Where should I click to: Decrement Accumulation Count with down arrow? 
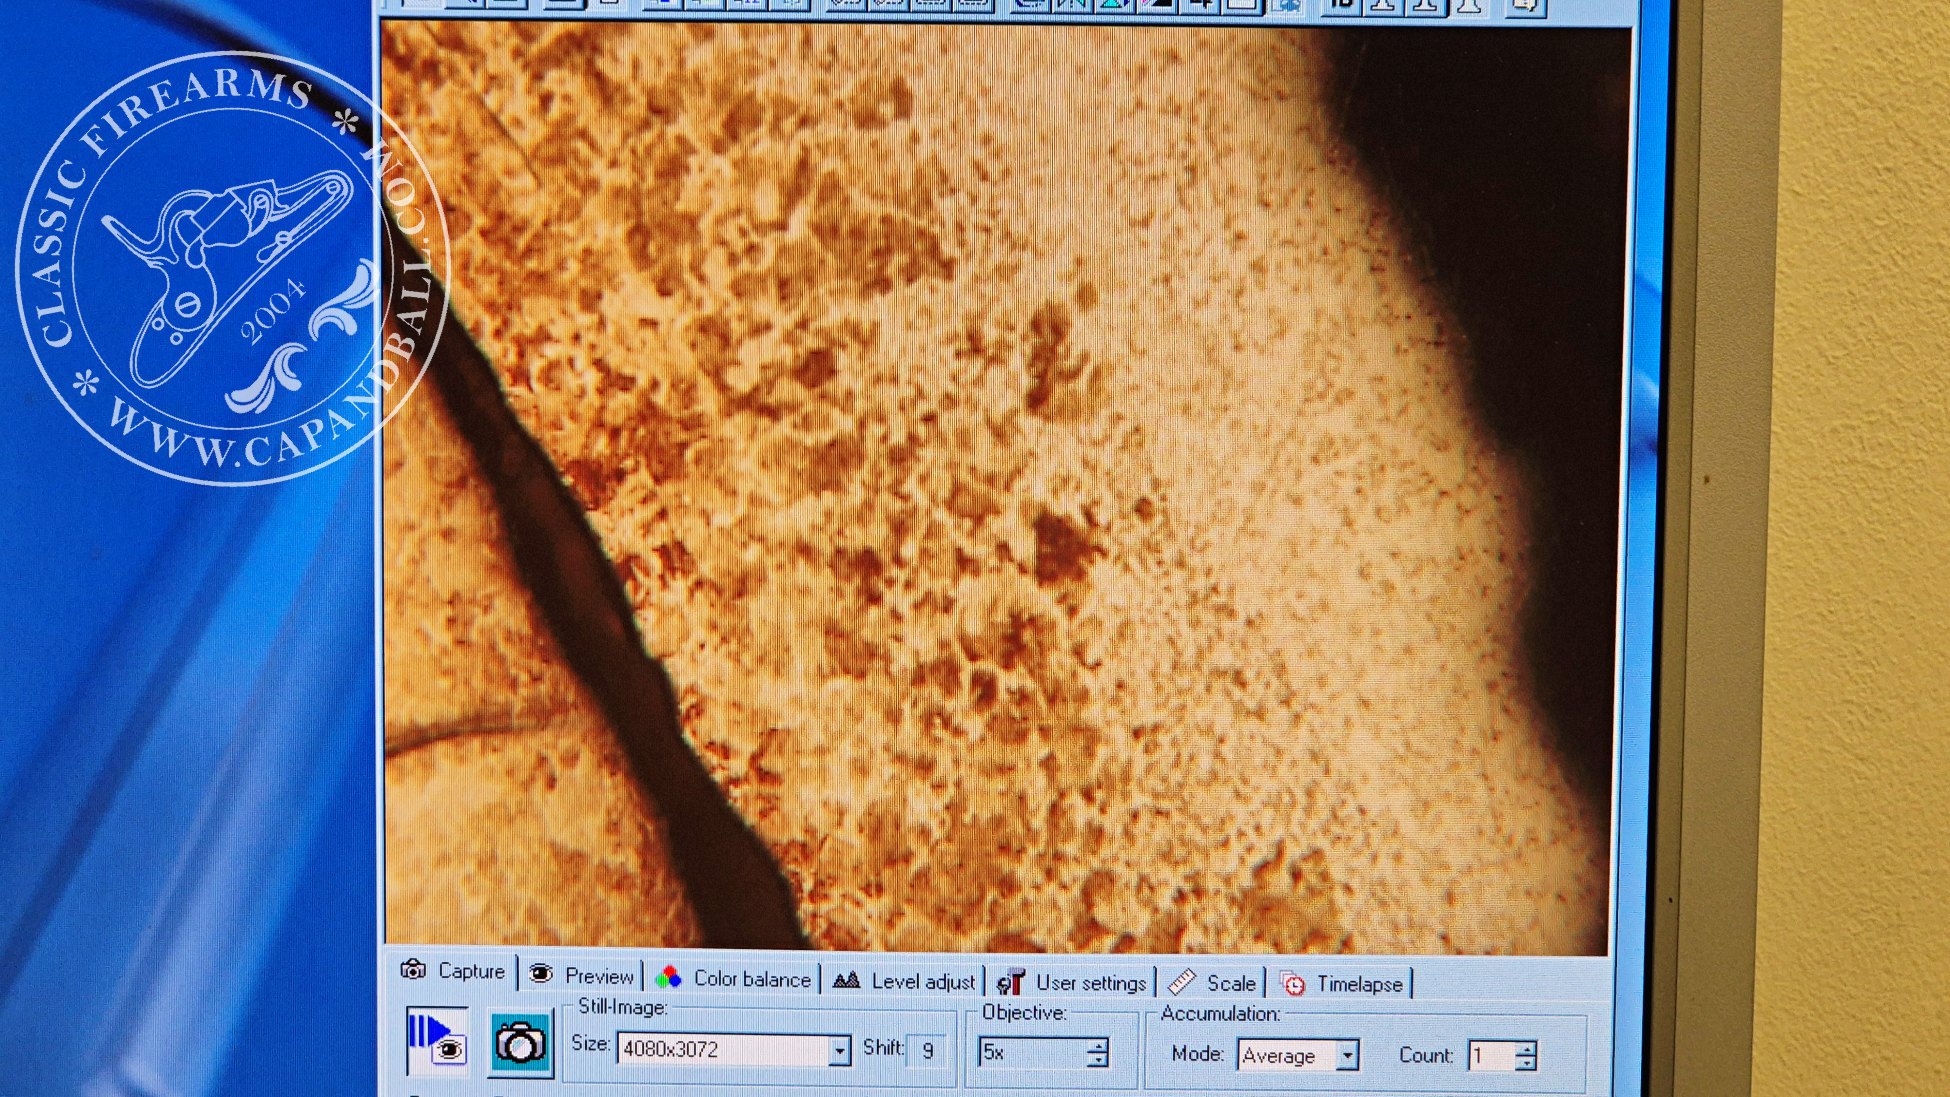1526,1064
